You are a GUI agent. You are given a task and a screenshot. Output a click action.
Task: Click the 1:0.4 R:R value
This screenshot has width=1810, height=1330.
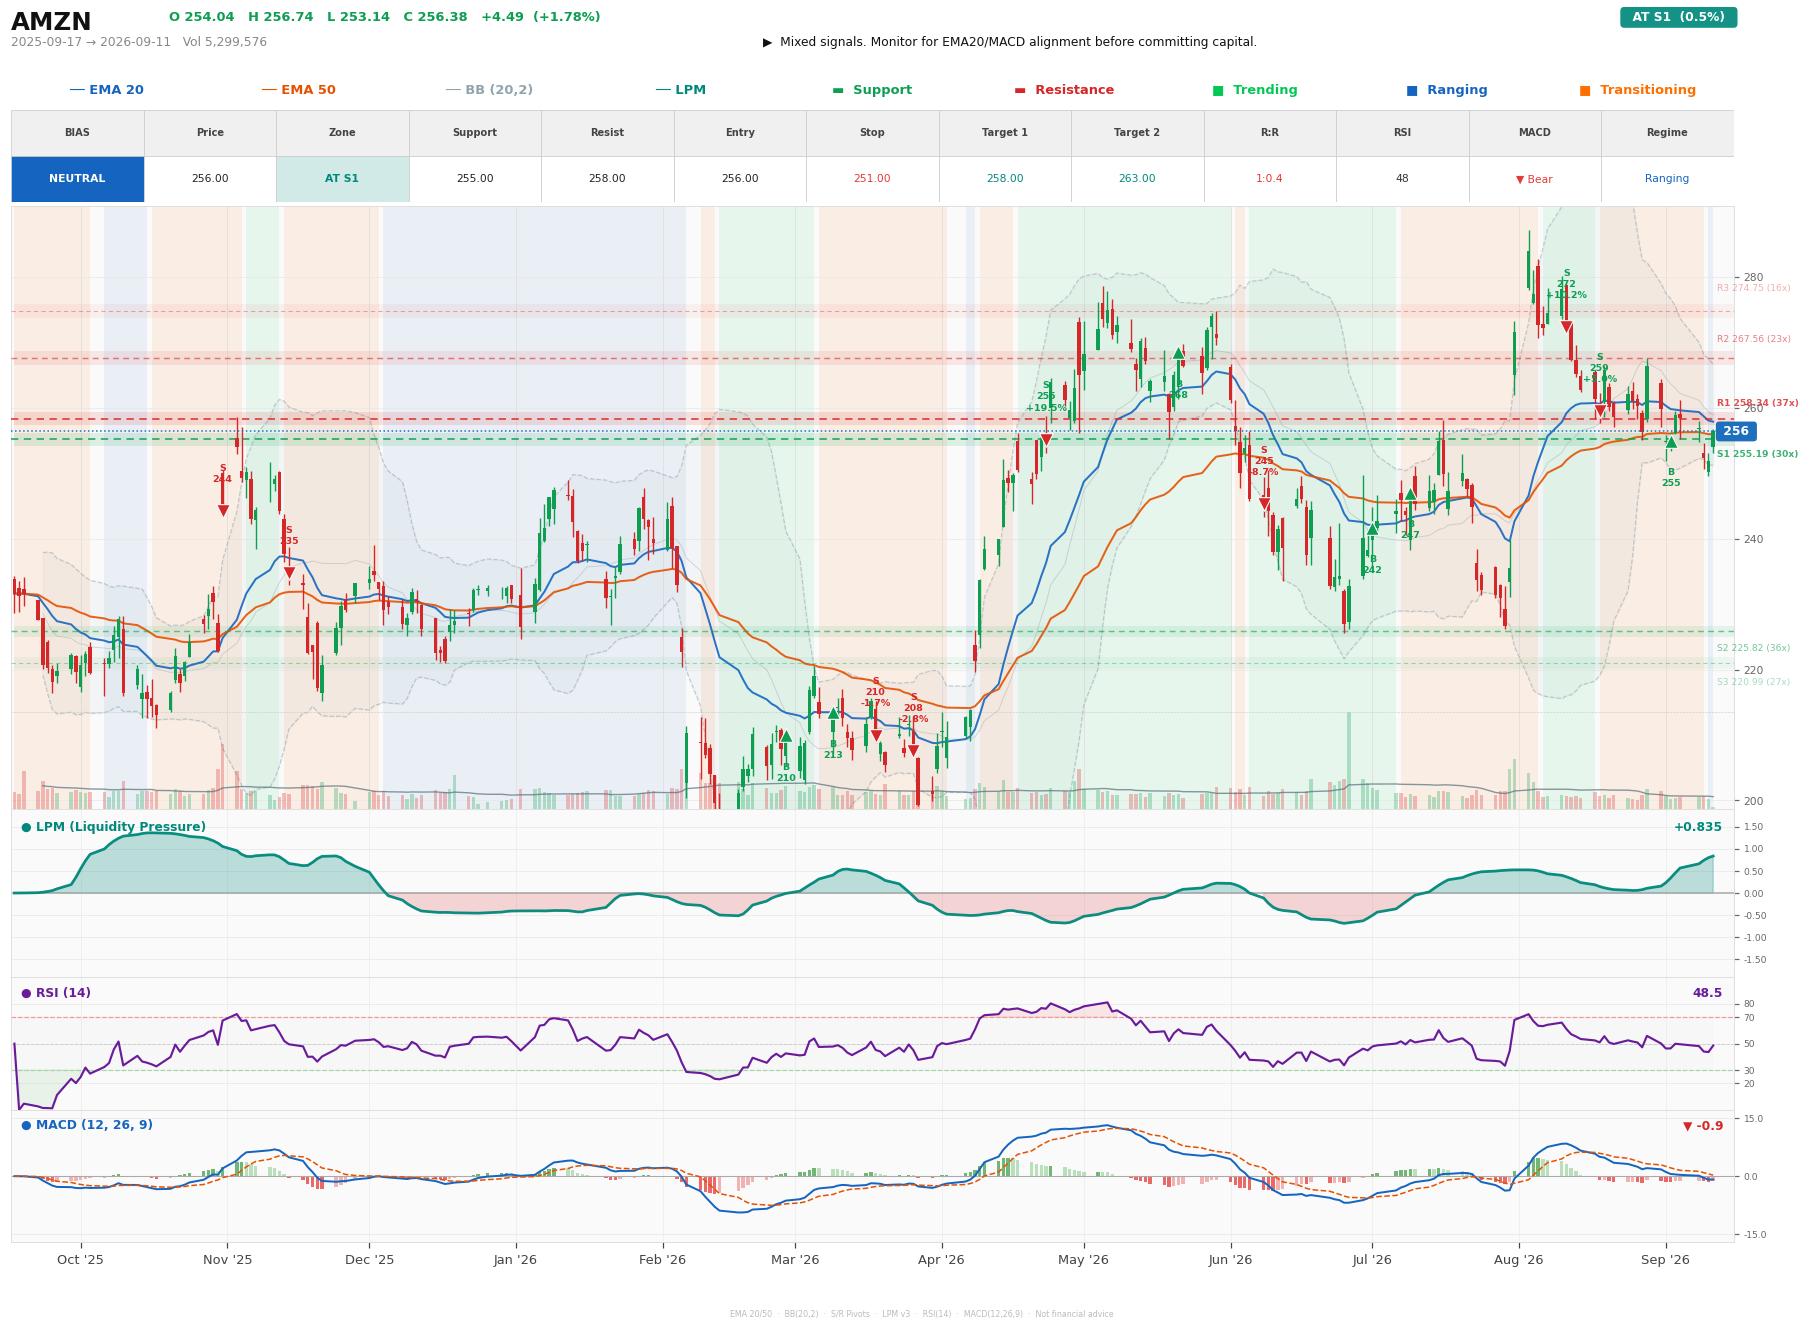pos(1270,179)
